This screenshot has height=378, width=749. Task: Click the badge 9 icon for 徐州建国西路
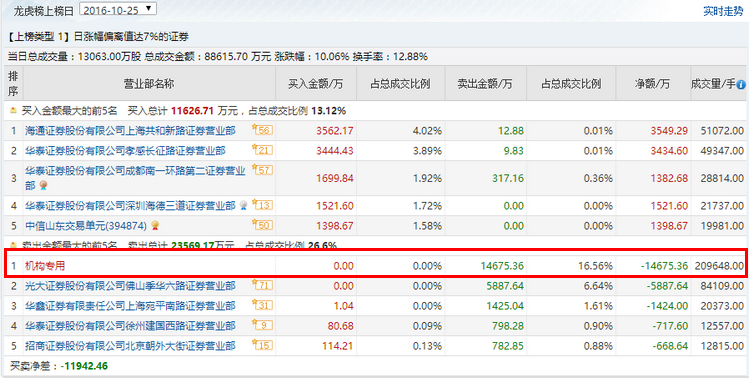tap(262, 325)
